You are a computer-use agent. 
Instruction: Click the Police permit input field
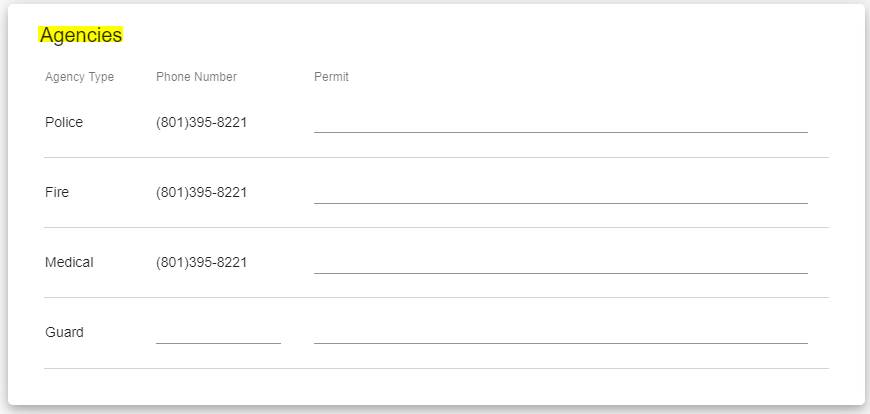tap(560, 122)
